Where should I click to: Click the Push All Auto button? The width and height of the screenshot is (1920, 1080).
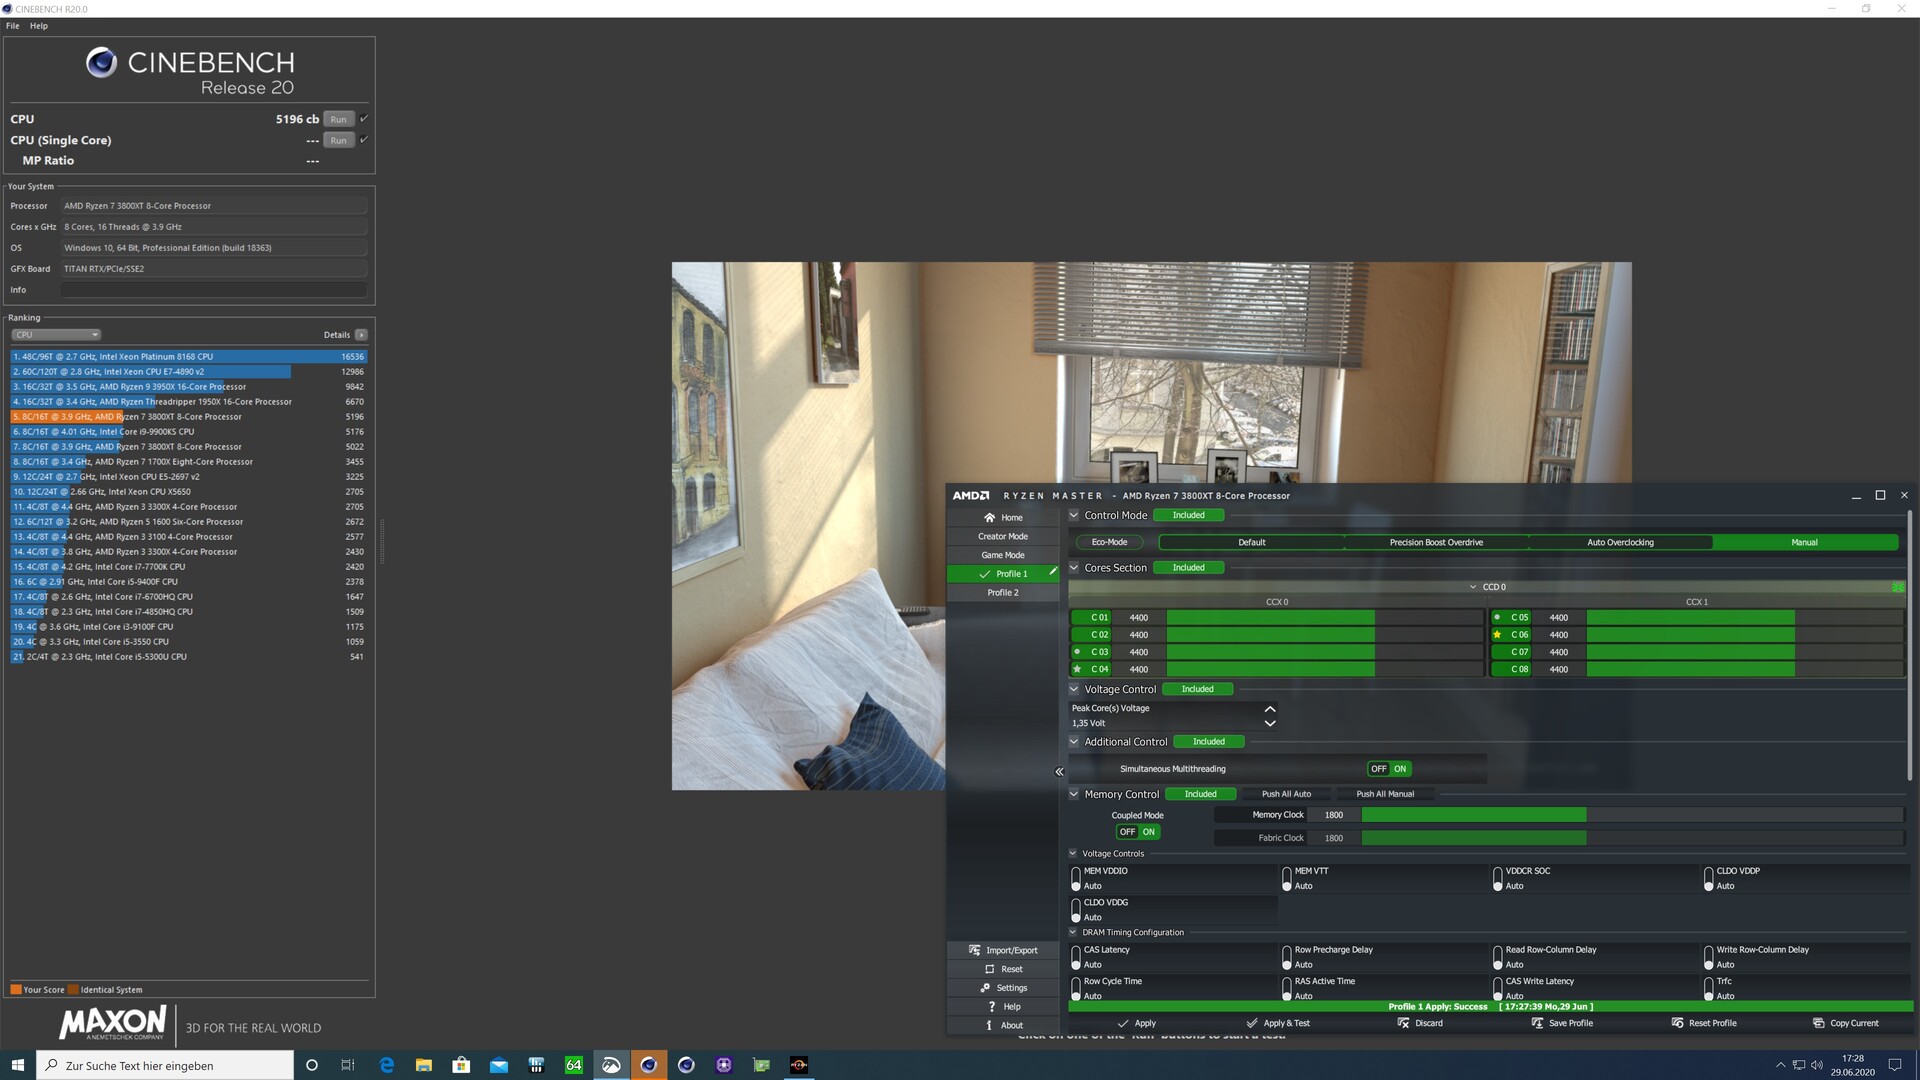[x=1286, y=794]
